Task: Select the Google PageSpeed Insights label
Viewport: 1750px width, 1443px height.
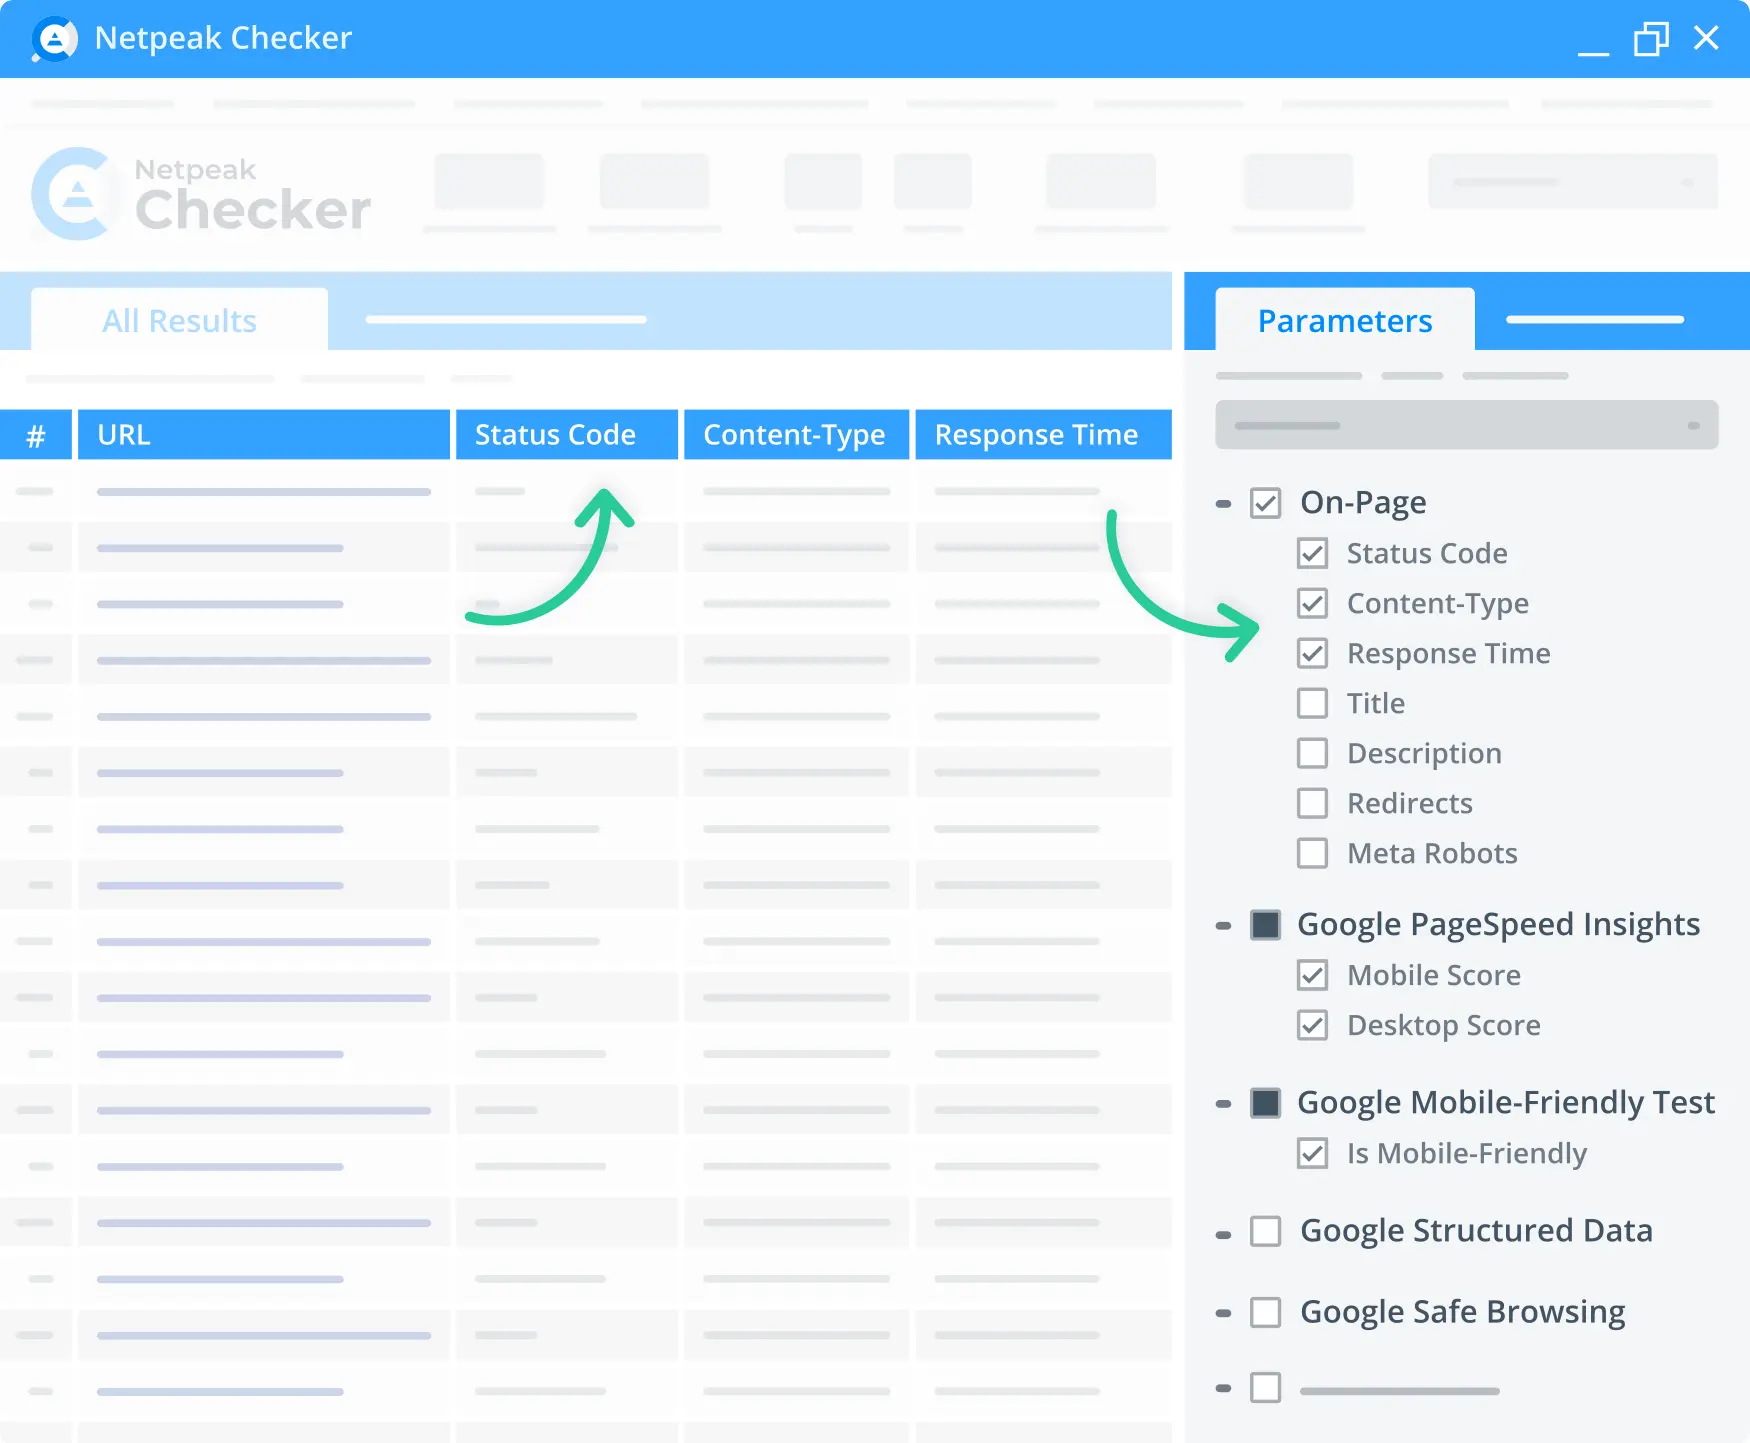Action: (1498, 925)
